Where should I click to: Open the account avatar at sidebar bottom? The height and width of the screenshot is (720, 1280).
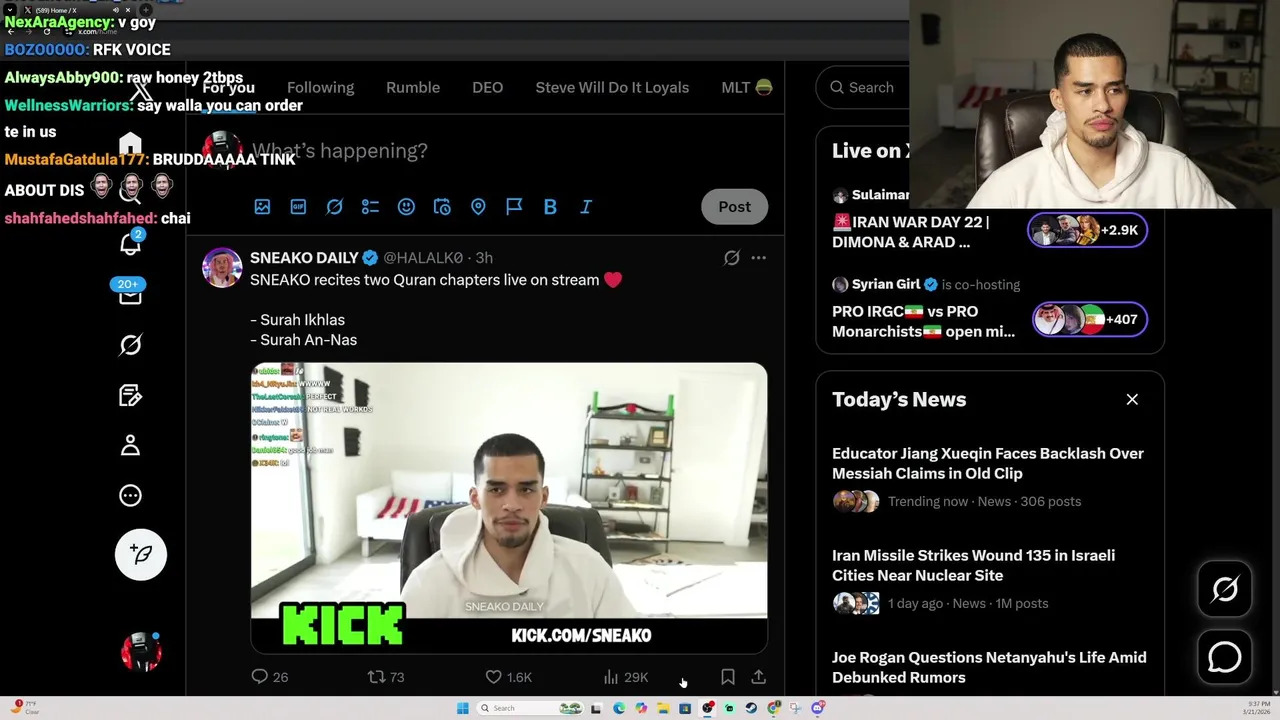coord(141,652)
